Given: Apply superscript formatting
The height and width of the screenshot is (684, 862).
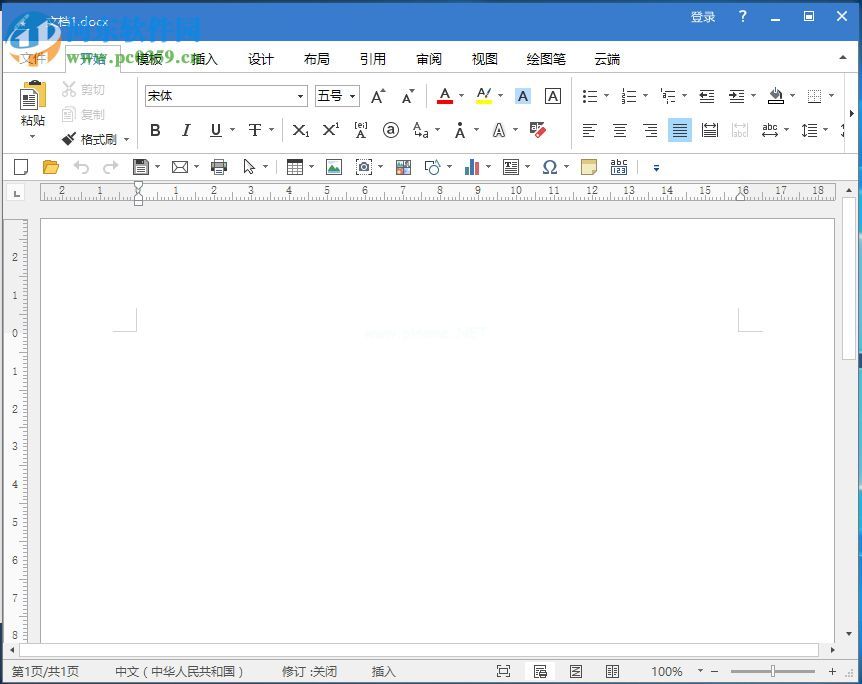Looking at the screenshot, I should [330, 130].
